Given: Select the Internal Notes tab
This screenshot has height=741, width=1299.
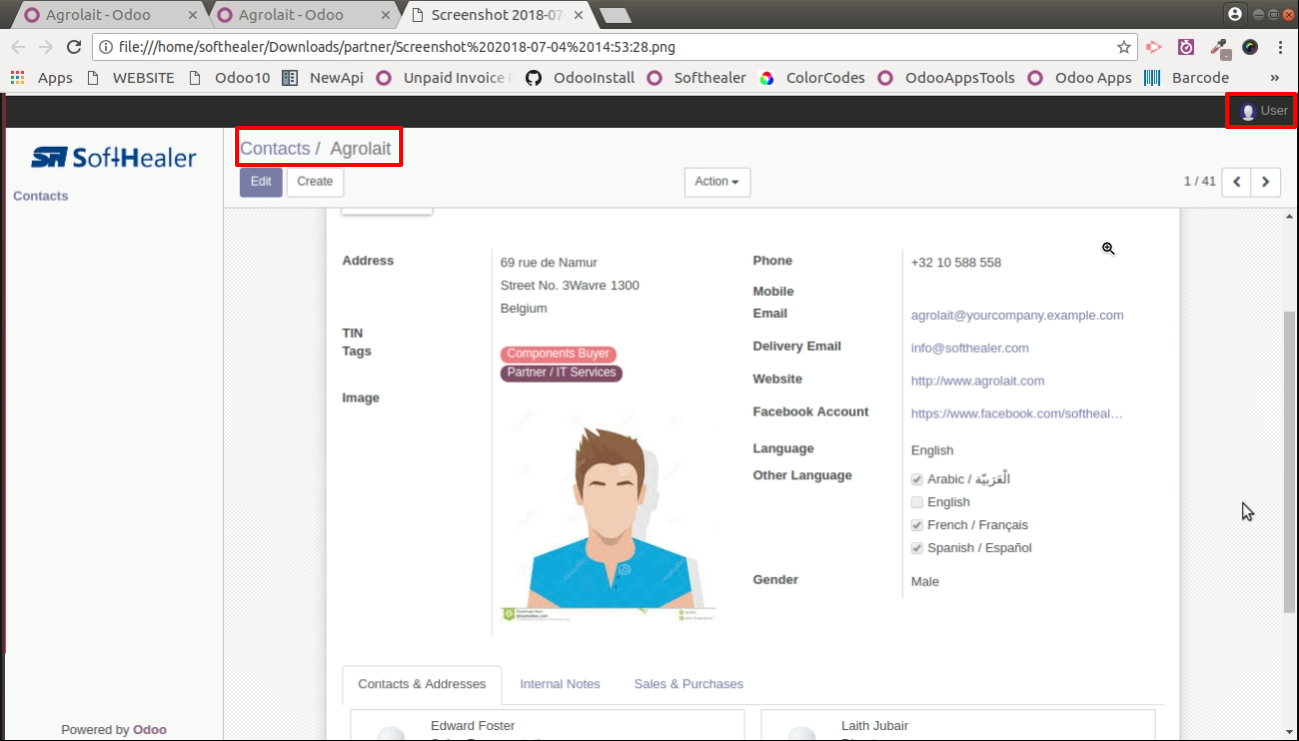Looking at the screenshot, I should tap(560, 684).
